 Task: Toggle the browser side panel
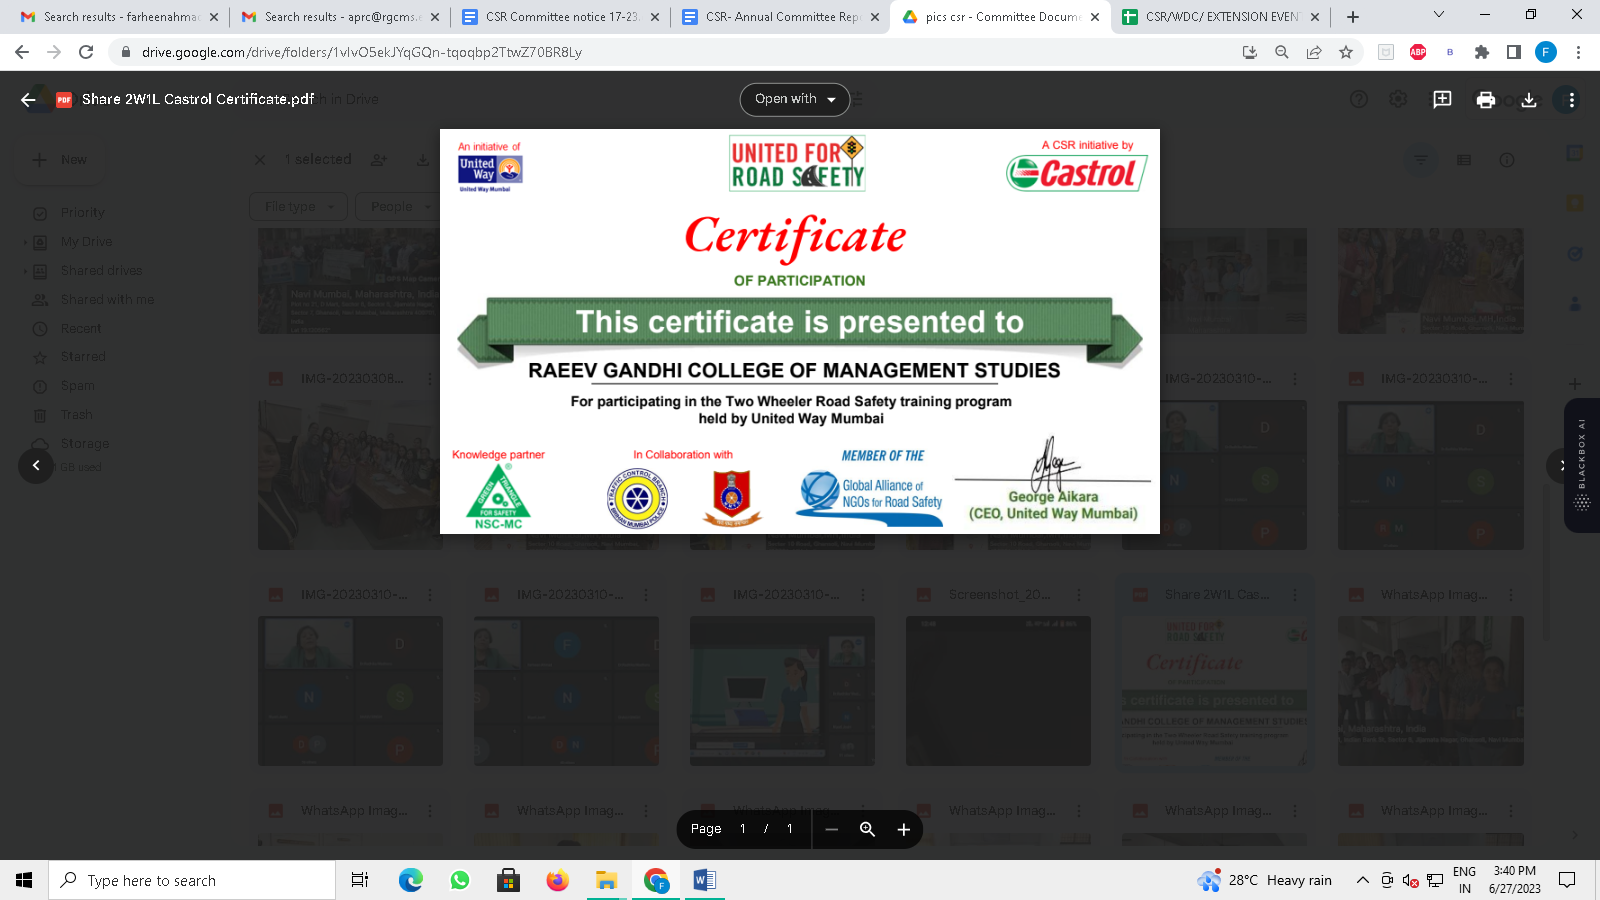coord(1514,52)
